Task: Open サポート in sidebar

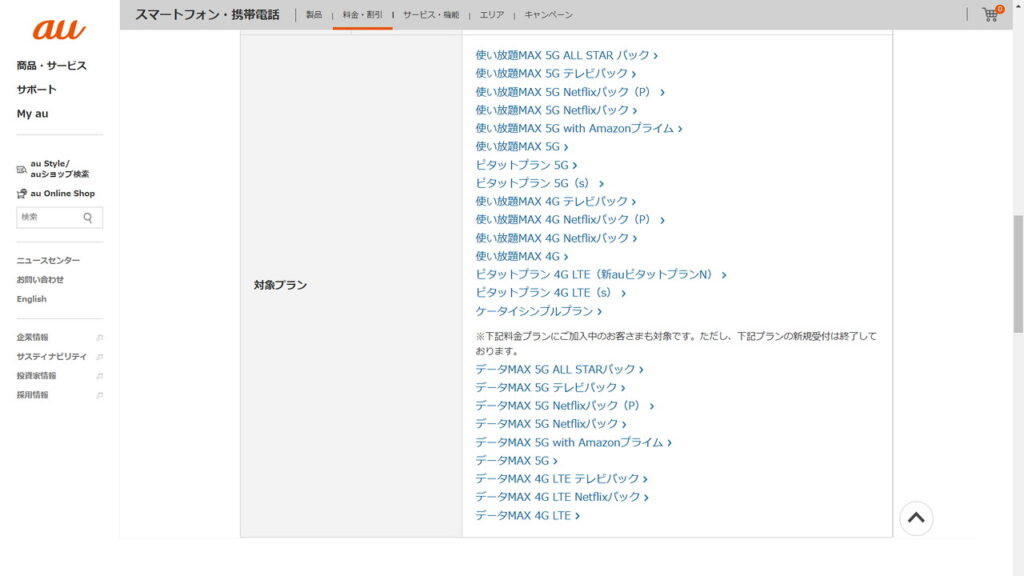Action: pyautogui.click(x=37, y=89)
